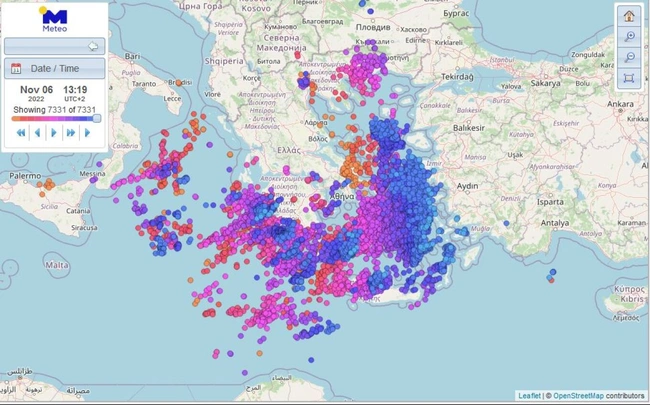Click the time slider's blue handle
Image resolution: width=650 pixels, height=405 pixels.
coord(97,118)
